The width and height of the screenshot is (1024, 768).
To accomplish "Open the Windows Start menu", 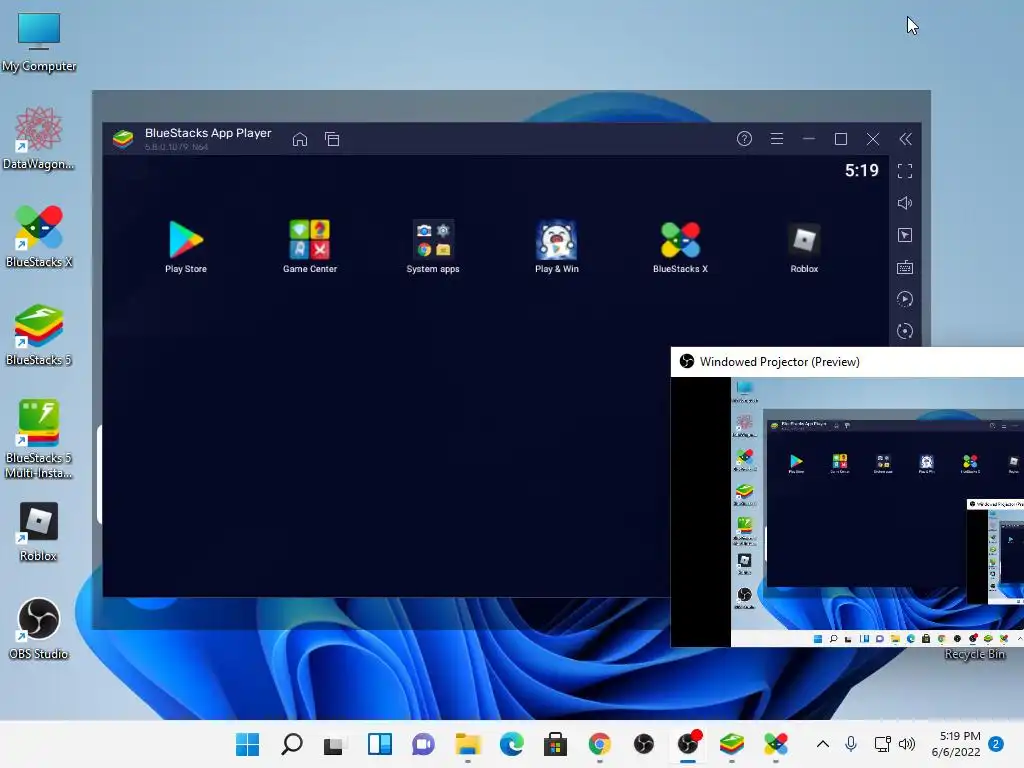I will coord(248,744).
